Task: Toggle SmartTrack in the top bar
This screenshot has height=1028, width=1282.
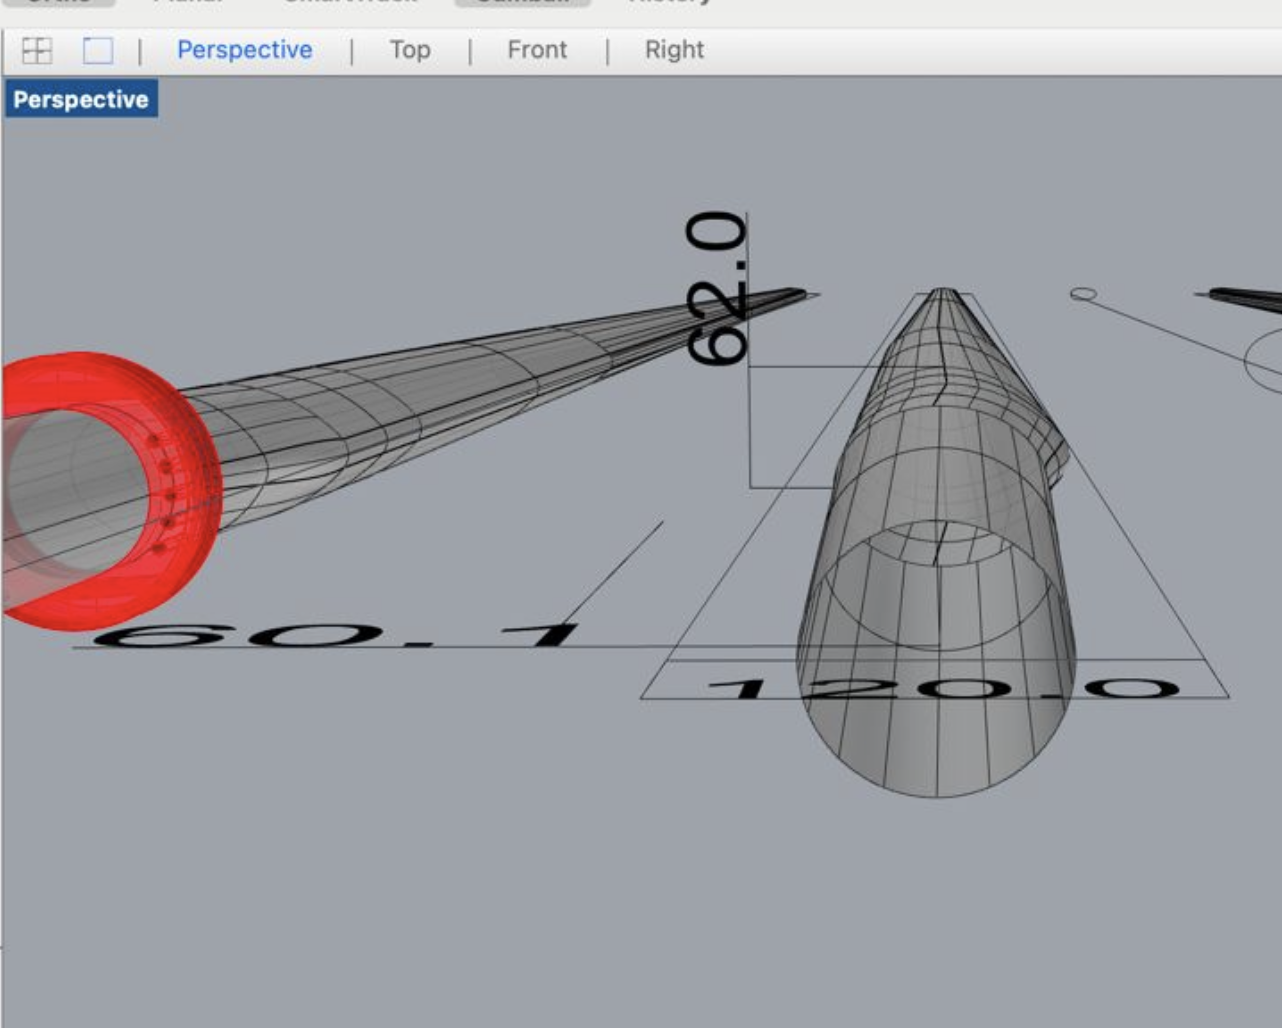Action: pos(350,3)
